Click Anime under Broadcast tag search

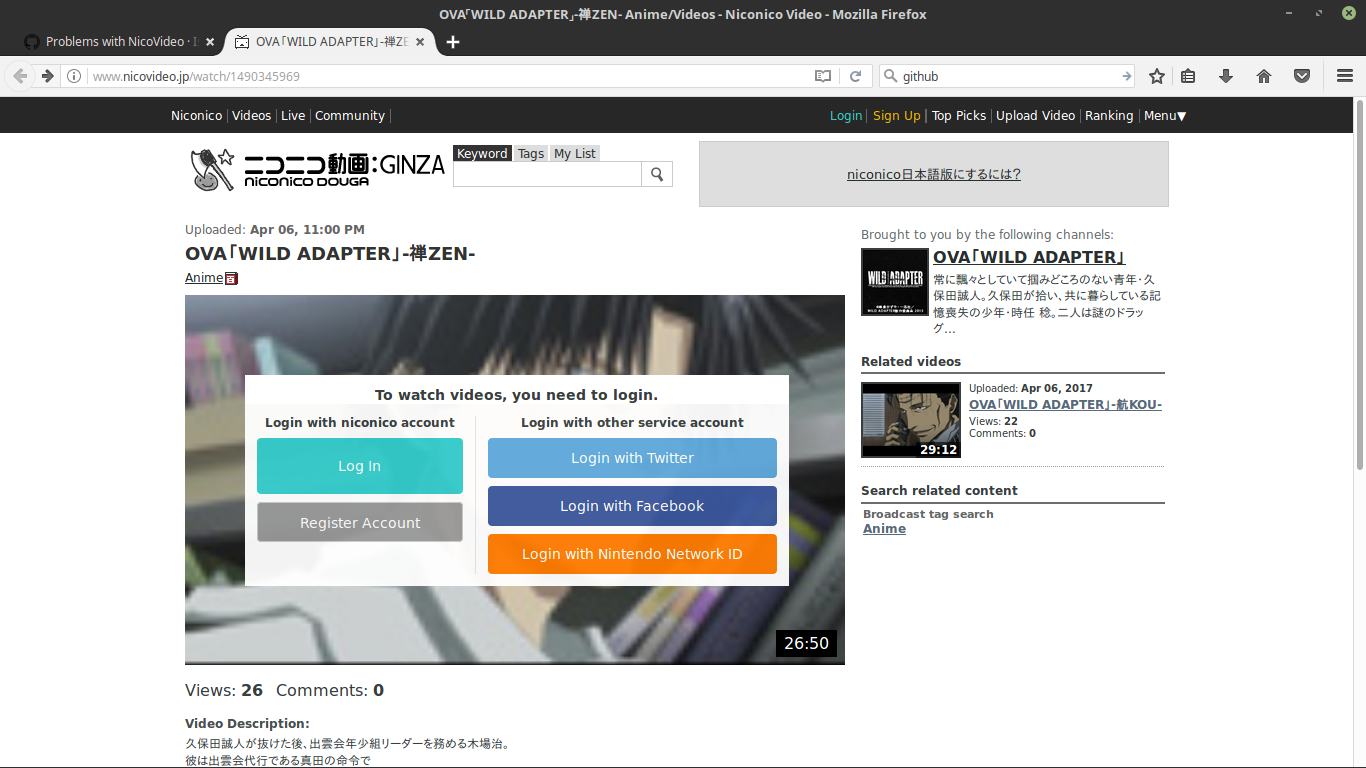point(884,529)
